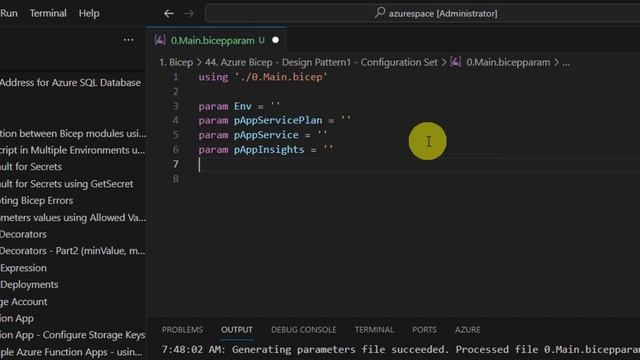This screenshot has height=360, width=640.
Task: Click line number 2 in gutter
Action: (x=176, y=91)
